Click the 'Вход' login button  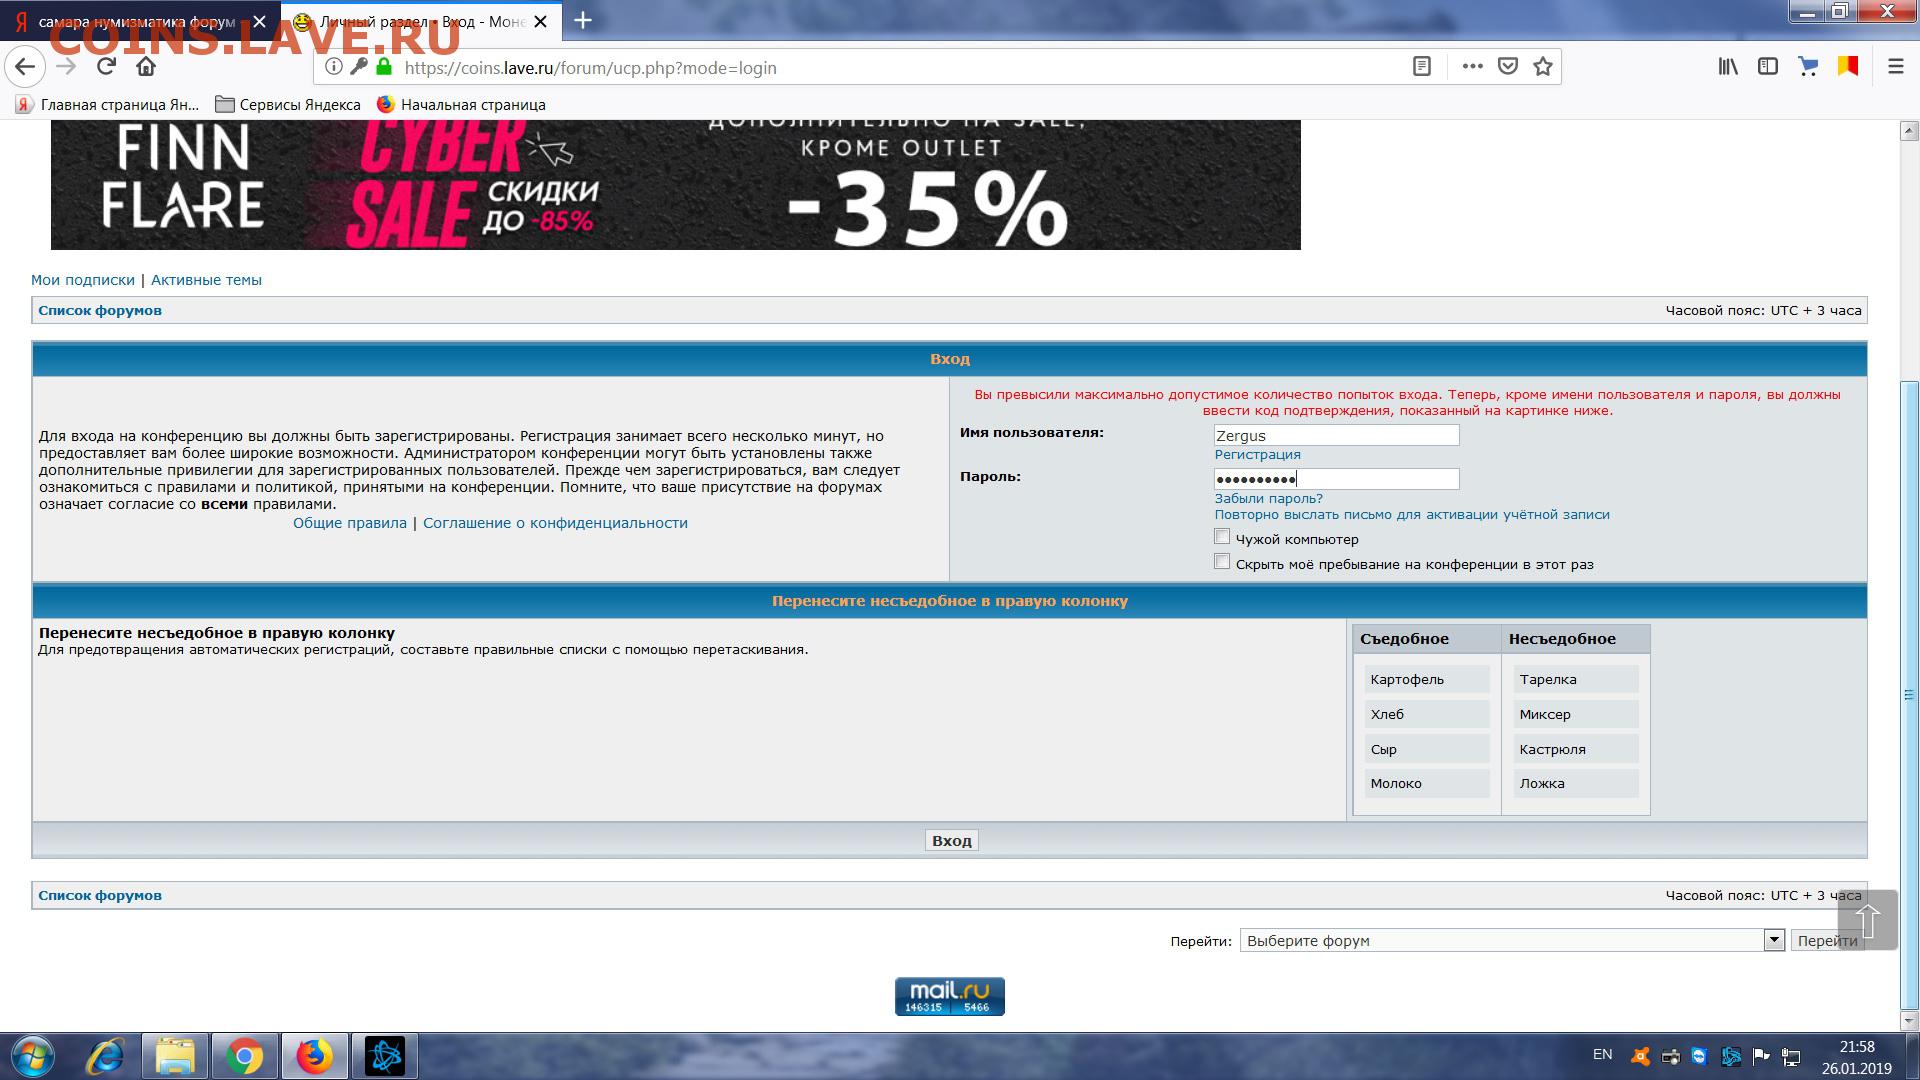[x=951, y=840]
